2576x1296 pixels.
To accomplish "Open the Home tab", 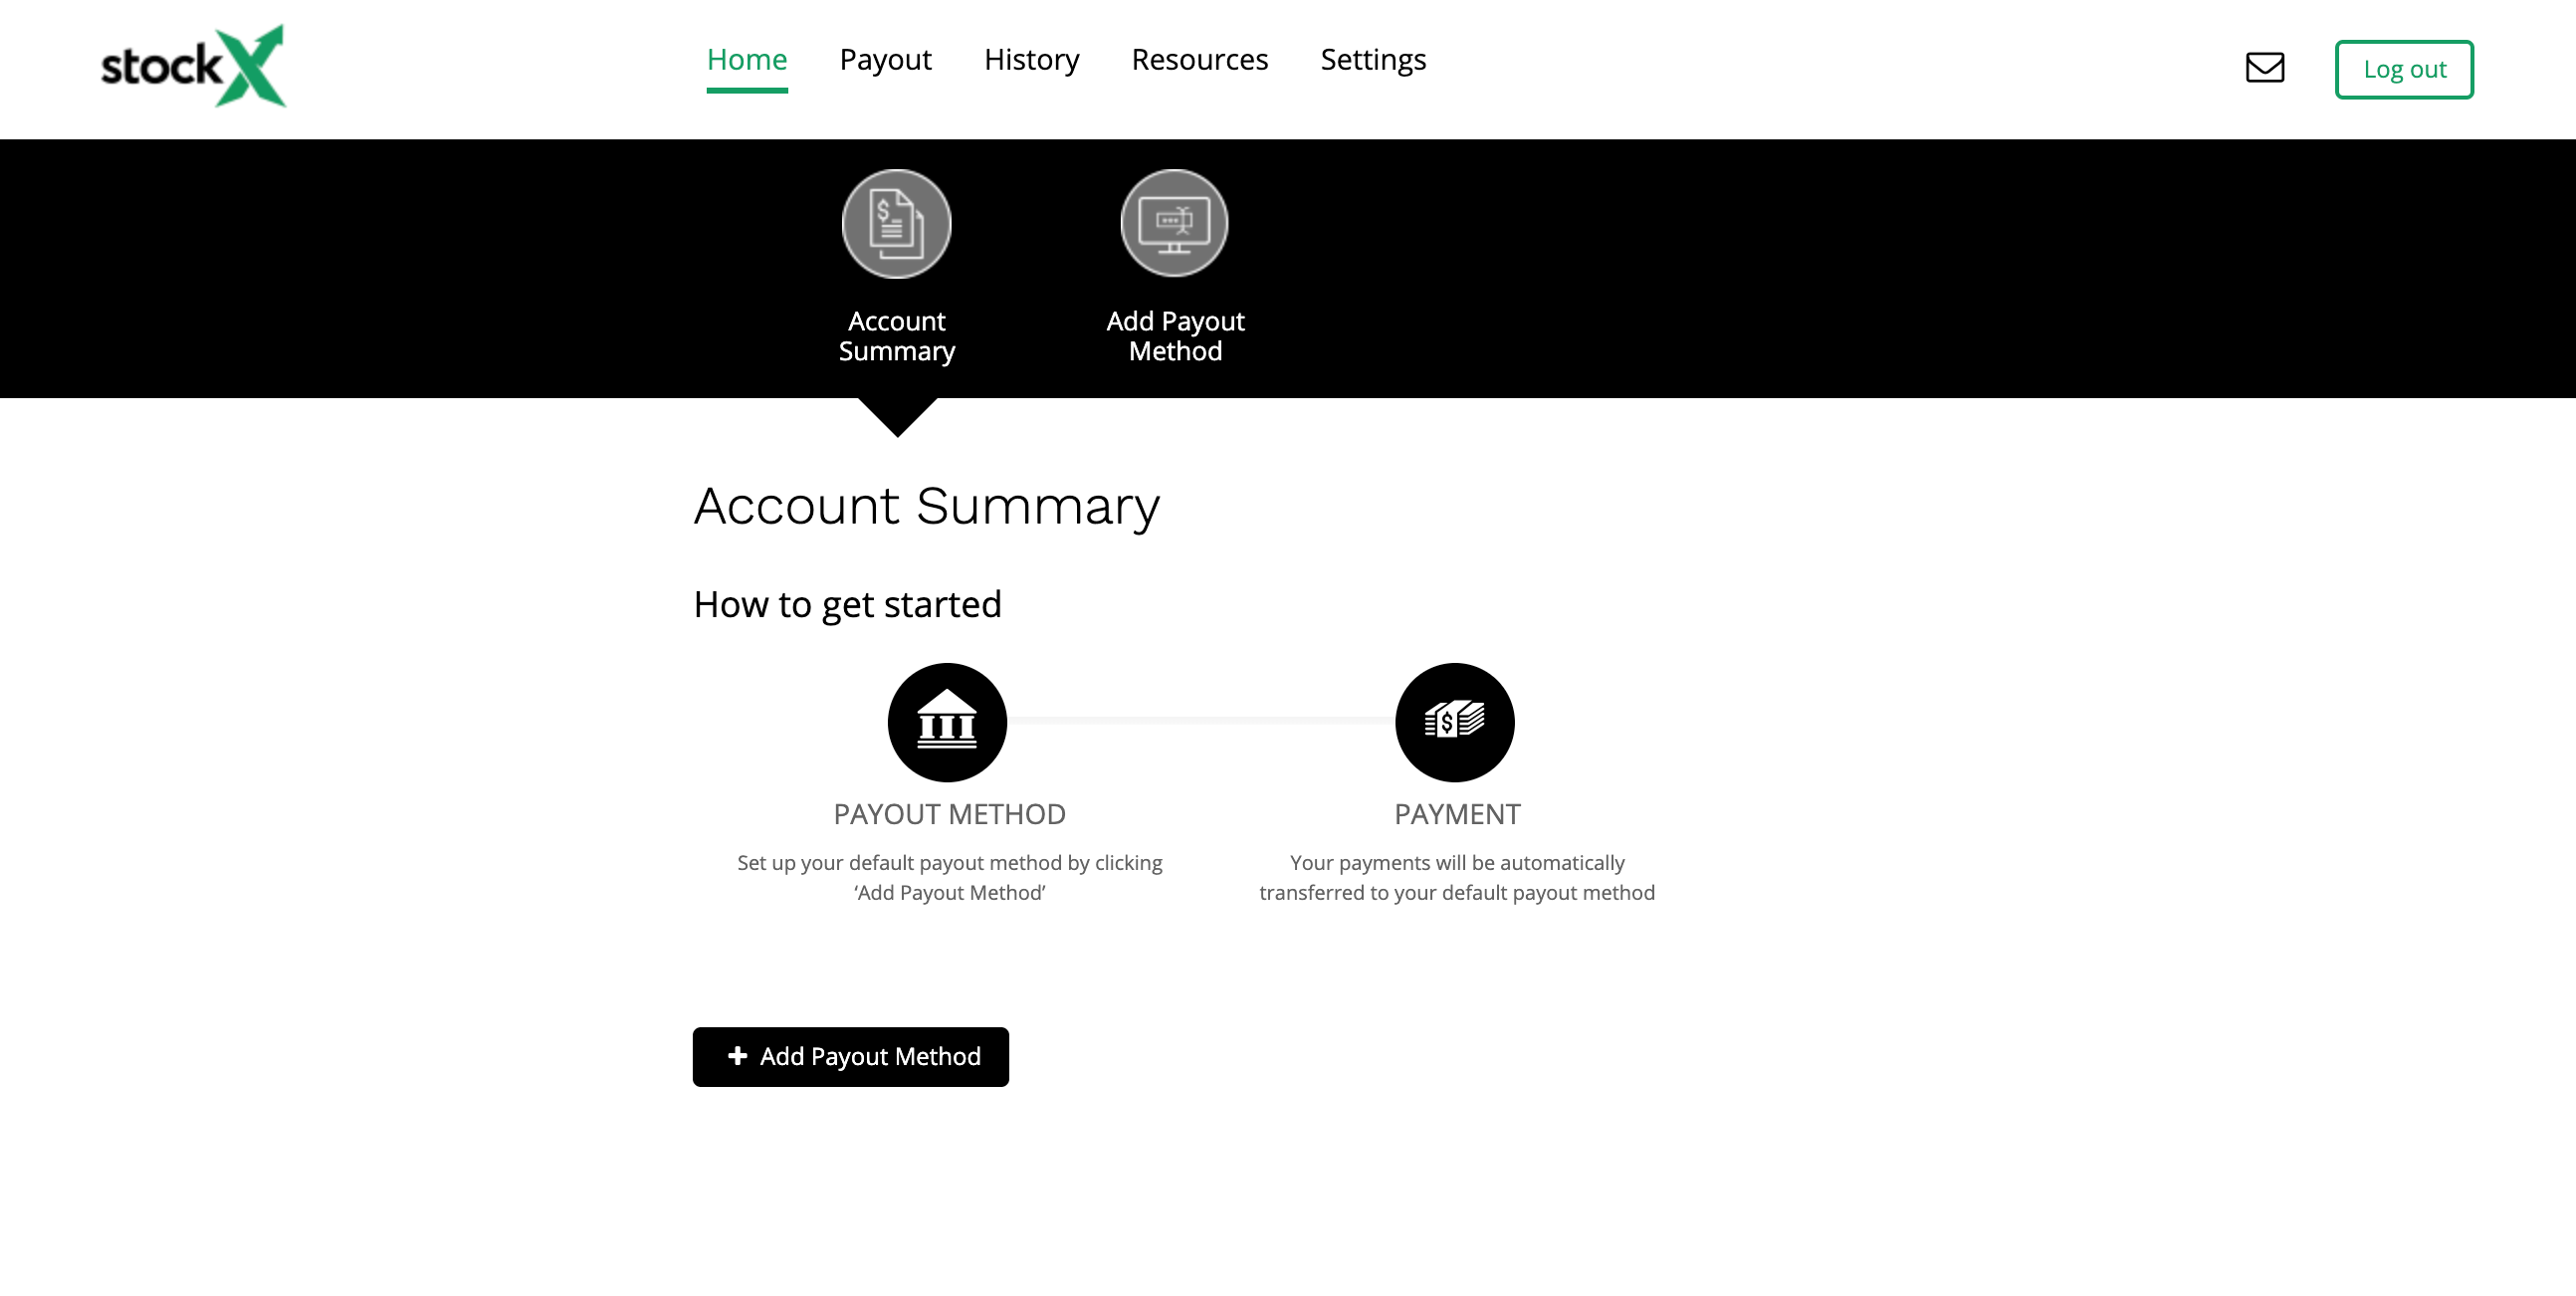I will tap(747, 59).
